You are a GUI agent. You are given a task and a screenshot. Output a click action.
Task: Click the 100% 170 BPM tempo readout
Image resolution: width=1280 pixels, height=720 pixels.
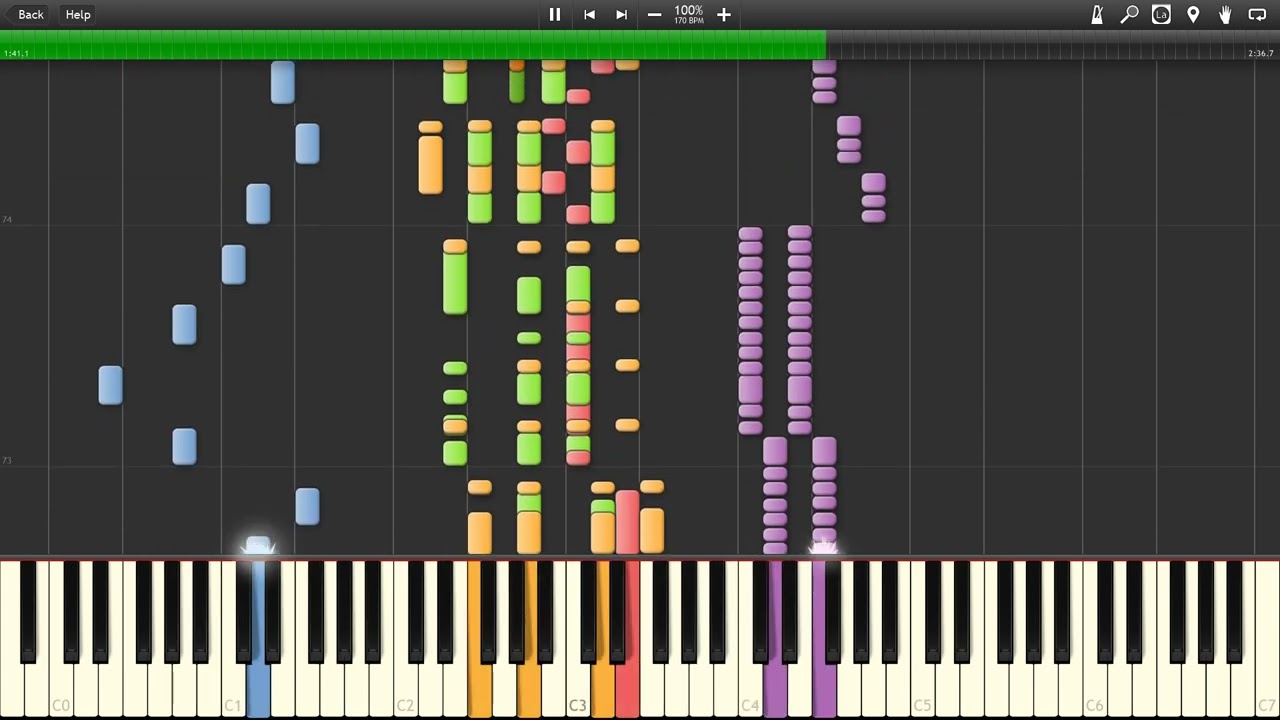[688, 14]
